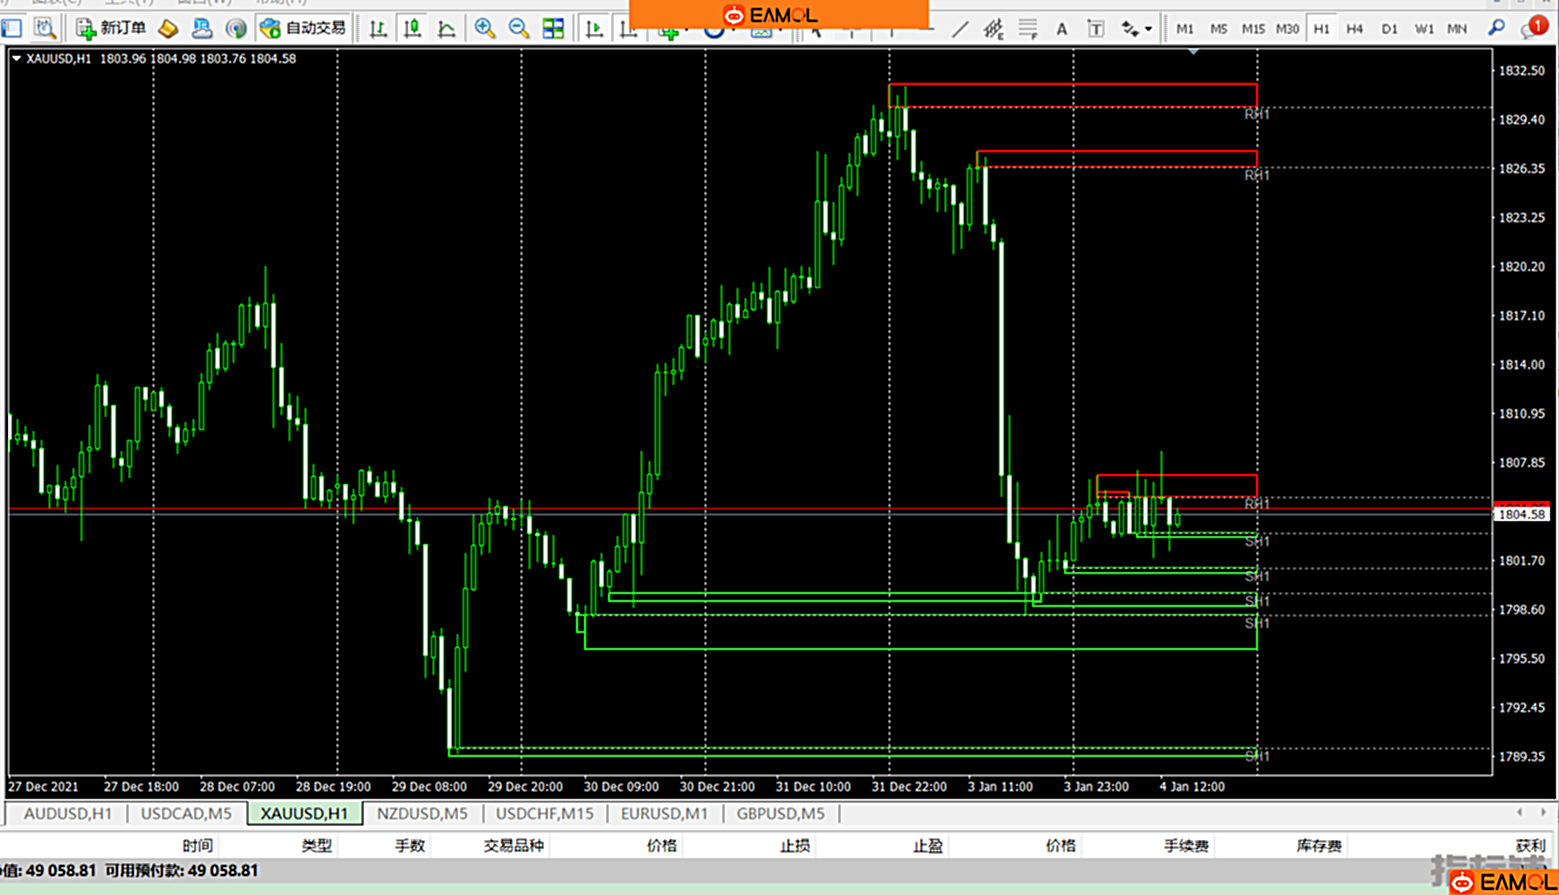Select the text label tool
The image size is (1559, 895).
coord(1096,29)
